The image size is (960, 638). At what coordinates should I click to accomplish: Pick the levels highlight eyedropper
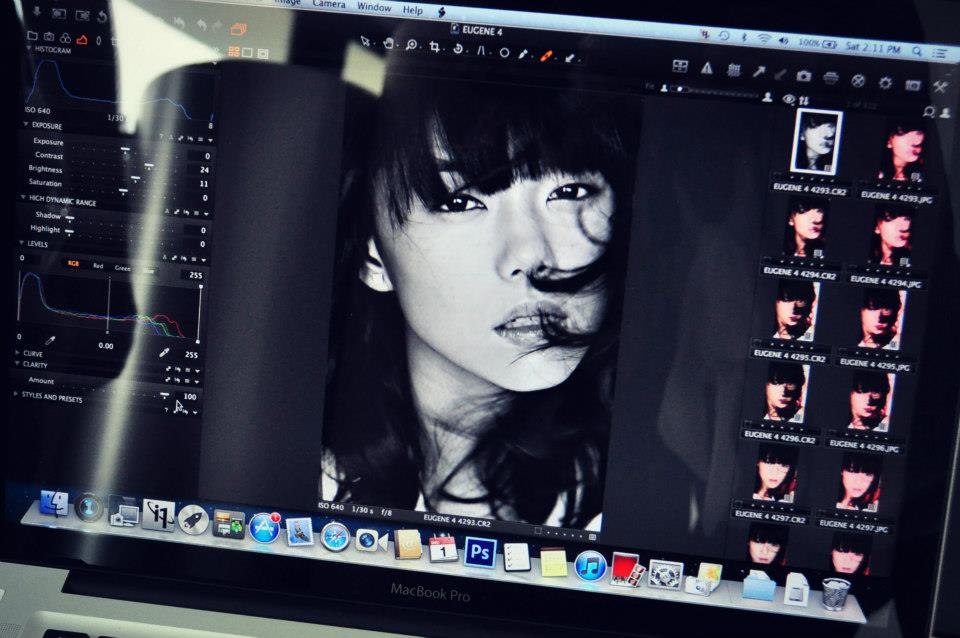(x=163, y=352)
